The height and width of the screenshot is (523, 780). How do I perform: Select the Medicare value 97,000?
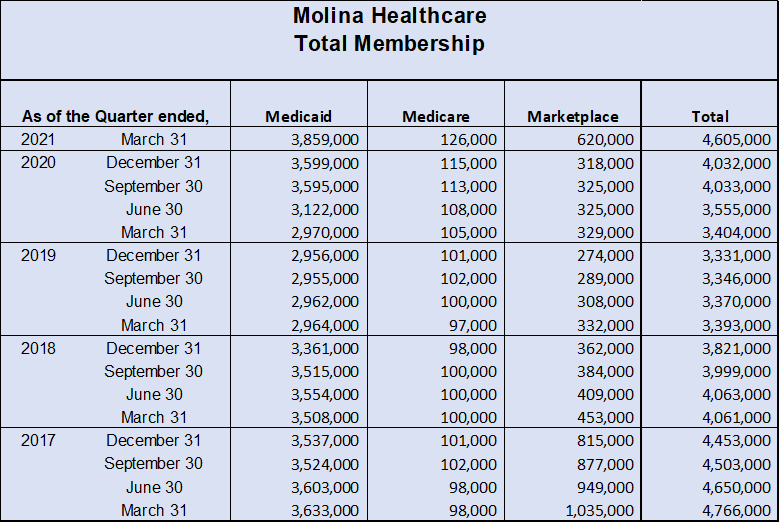tap(473, 325)
